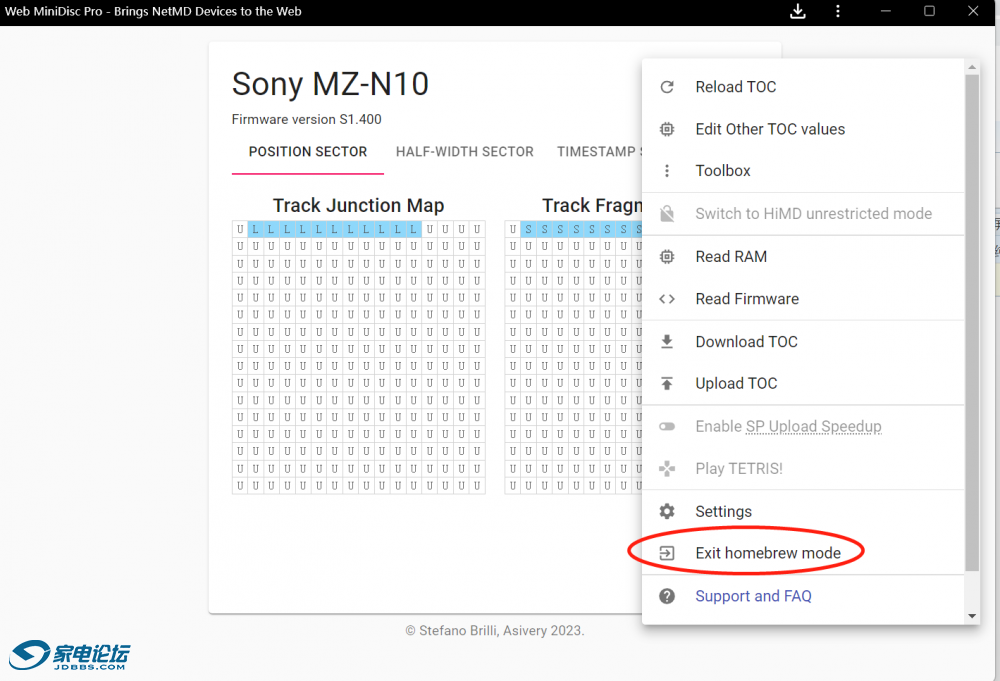Screen dimensions: 1000x681
Task: Close the Web MiniDisc Pro window
Action: coord(973,11)
